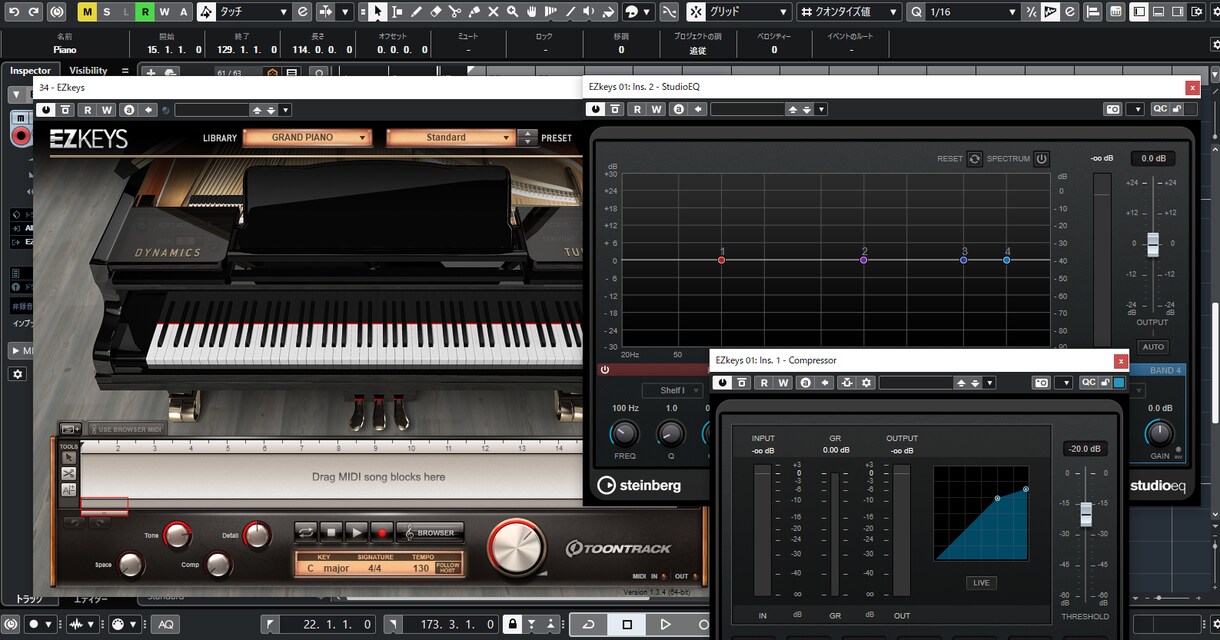Toggle the EZkeys Follow Host button
This screenshot has width=1220, height=640.
448,568
